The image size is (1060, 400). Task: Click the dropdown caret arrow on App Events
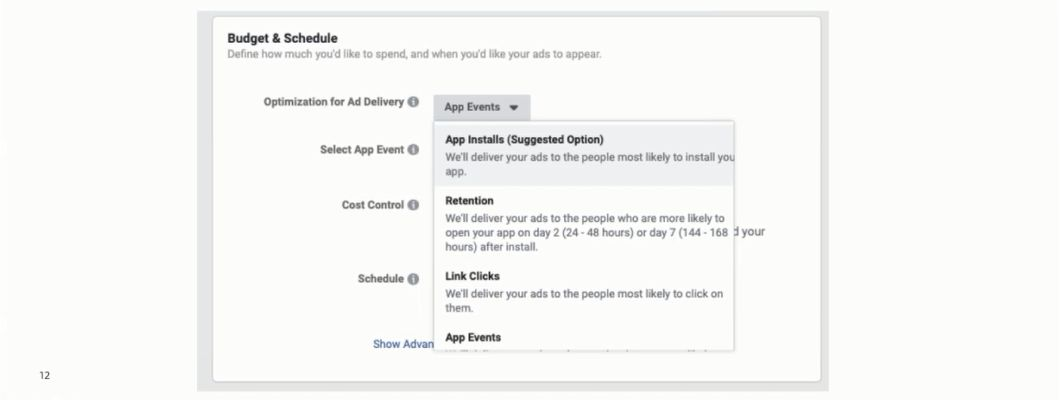point(514,108)
